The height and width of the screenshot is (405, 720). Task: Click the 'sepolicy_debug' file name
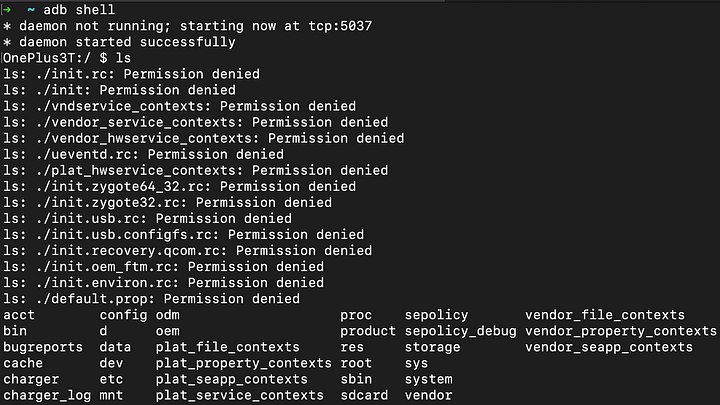pyautogui.click(x=460, y=331)
